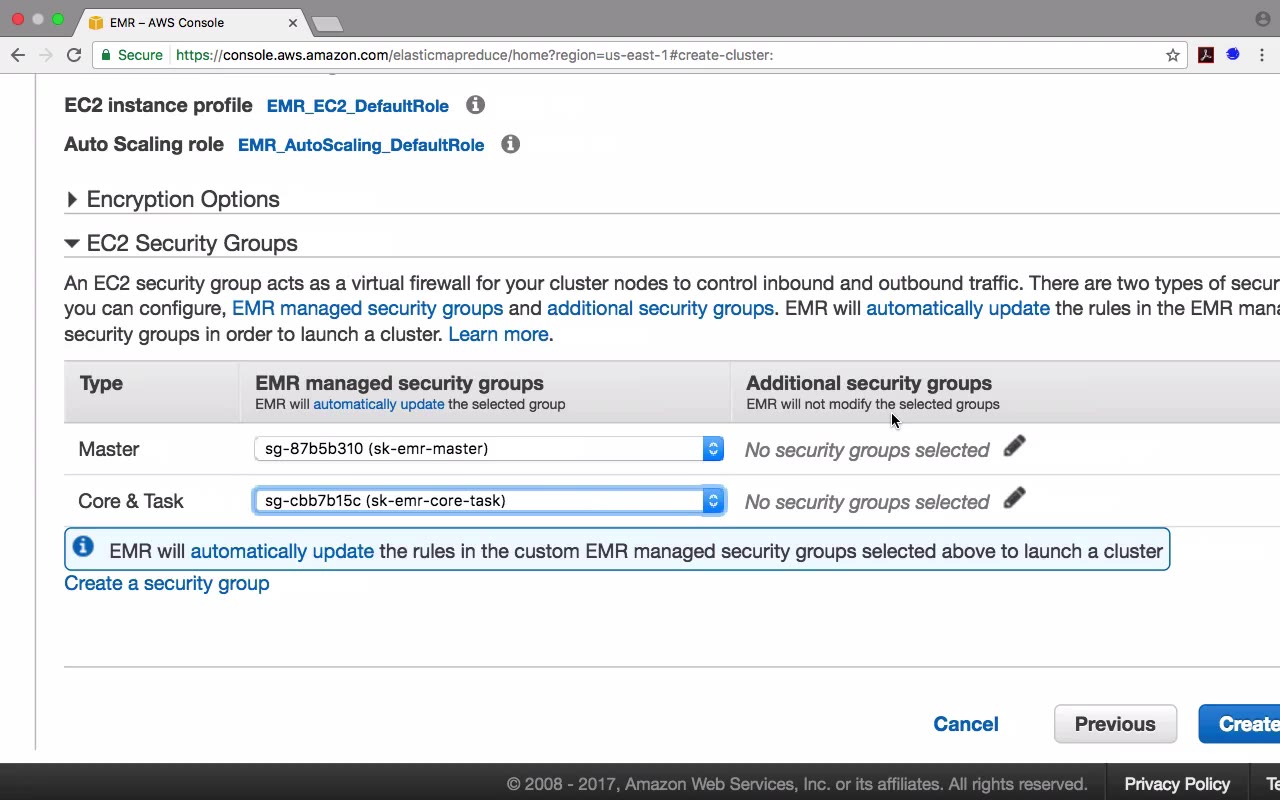Click the green Secure padlock icon

[x=105, y=55]
